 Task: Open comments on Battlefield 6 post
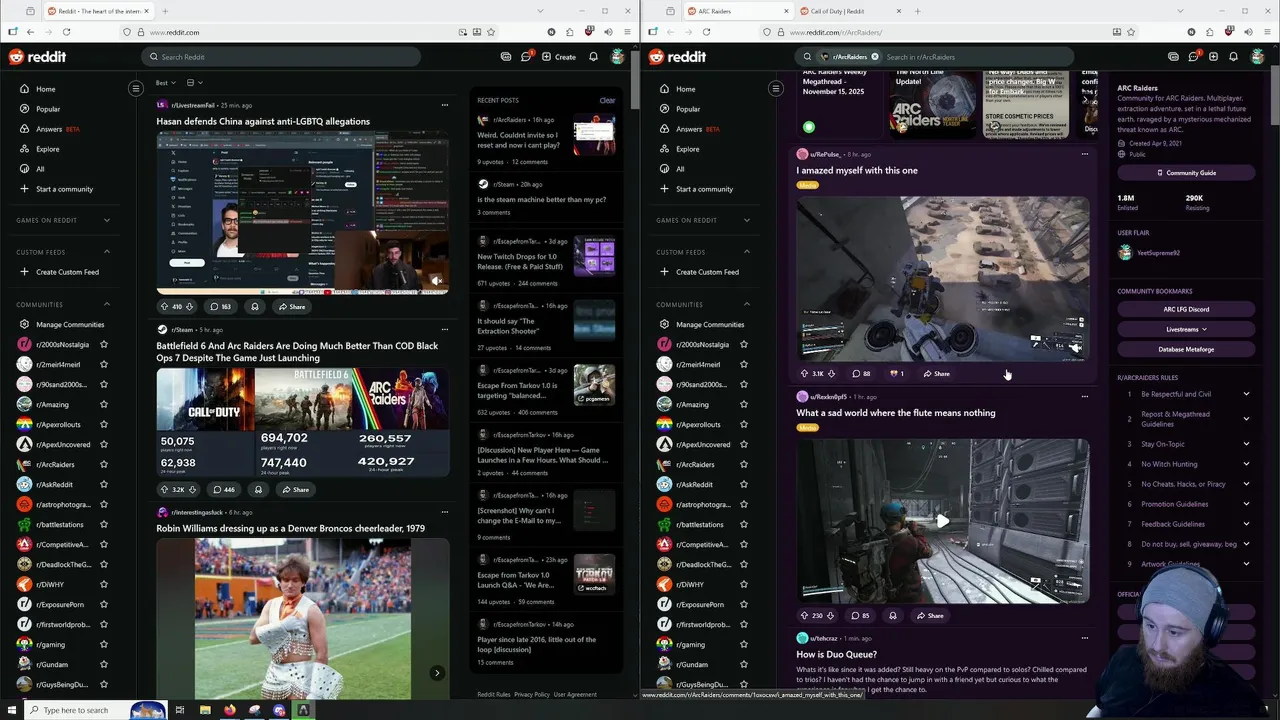(x=222, y=490)
